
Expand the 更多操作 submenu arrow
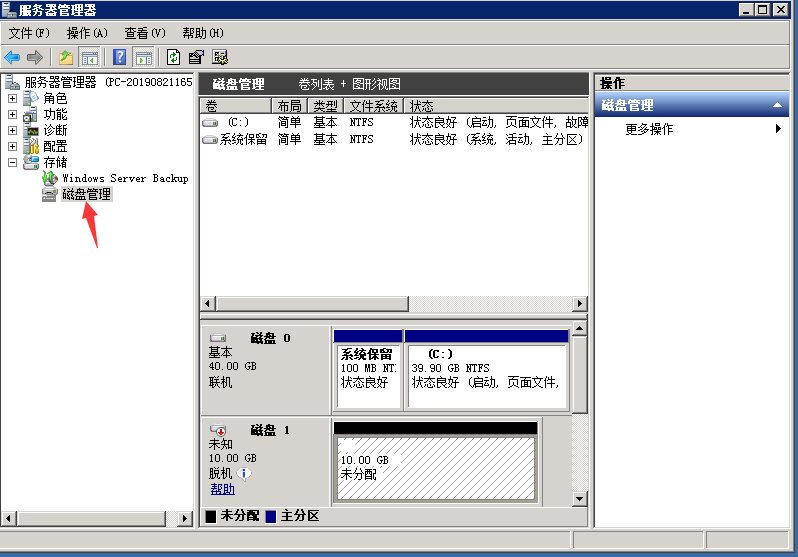click(x=778, y=129)
